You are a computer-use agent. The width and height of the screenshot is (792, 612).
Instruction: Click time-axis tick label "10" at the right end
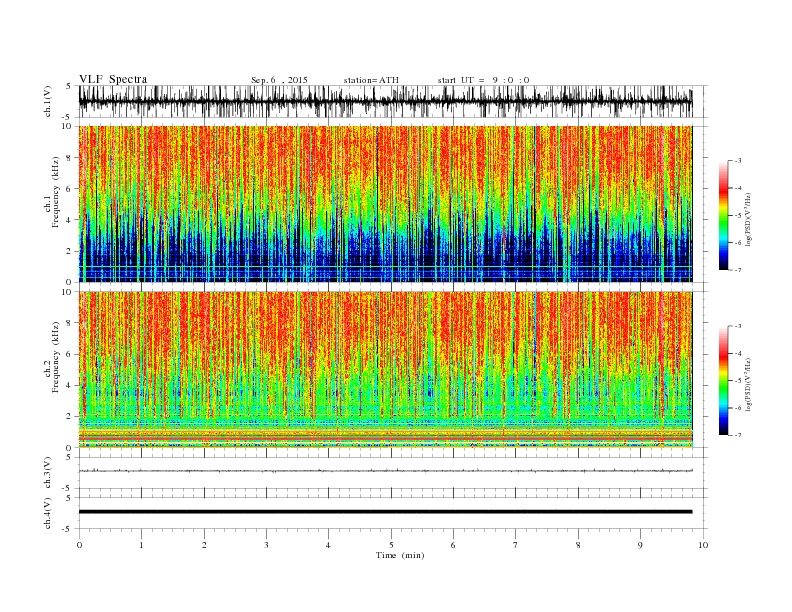pos(703,545)
